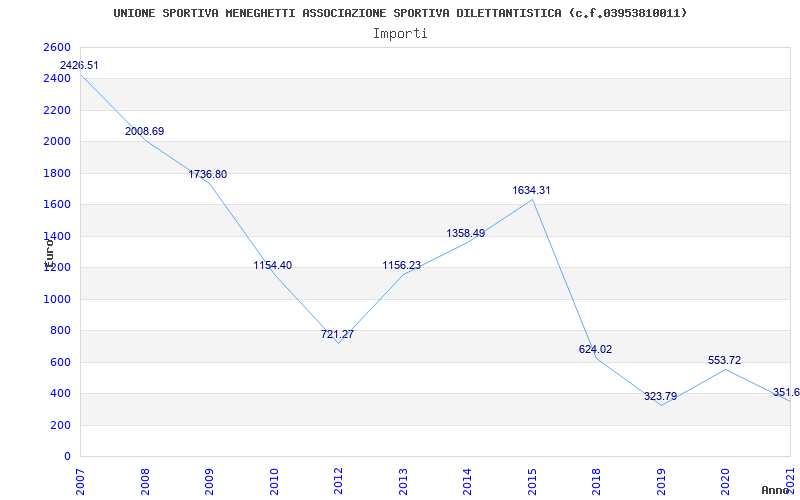Select data label 323.79
This screenshot has height=500, width=800.
(x=660, y=396)
